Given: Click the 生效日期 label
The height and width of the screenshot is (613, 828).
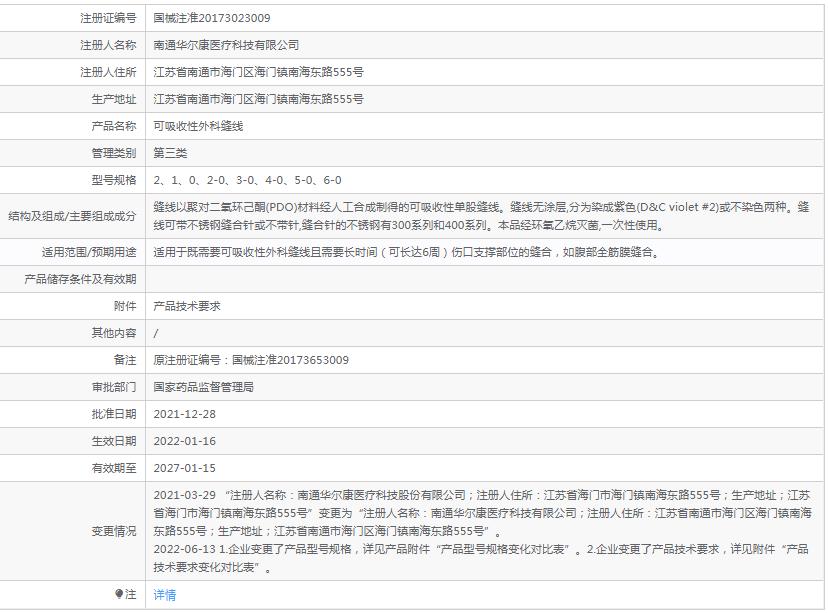Looking at the screenshot, I should click(x=114, y=441).
